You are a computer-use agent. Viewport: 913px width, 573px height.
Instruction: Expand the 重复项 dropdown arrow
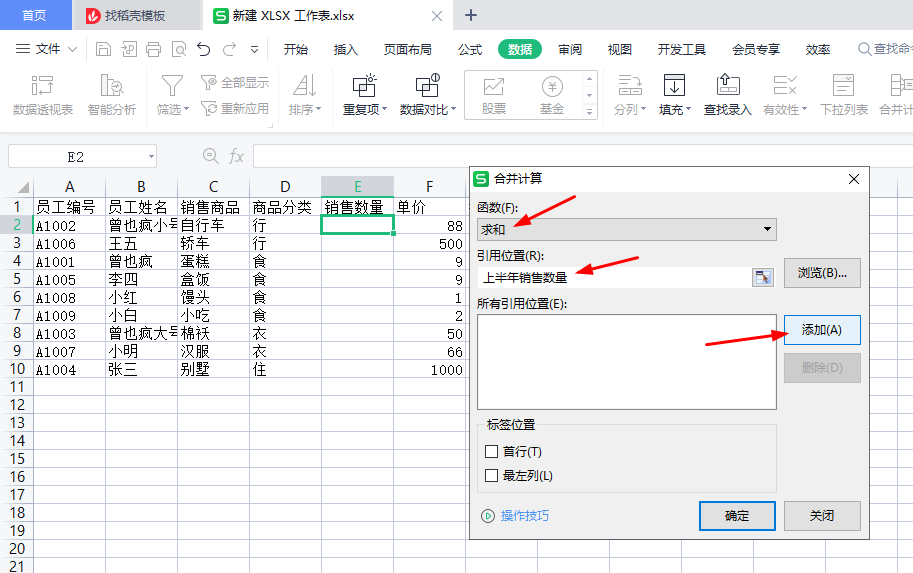coord(384,109)
